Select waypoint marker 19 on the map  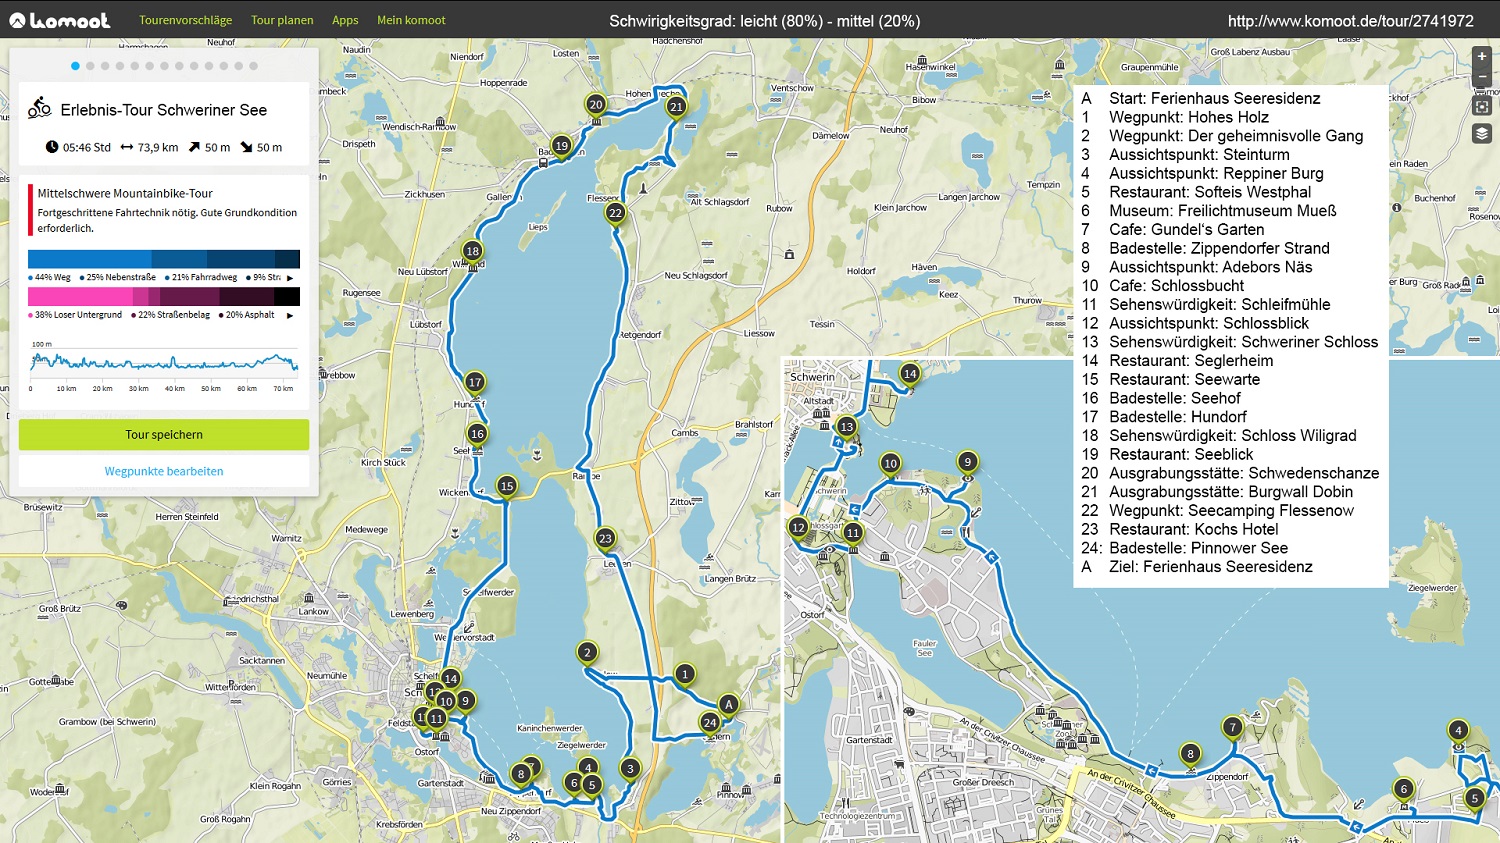tap(561, 145)
